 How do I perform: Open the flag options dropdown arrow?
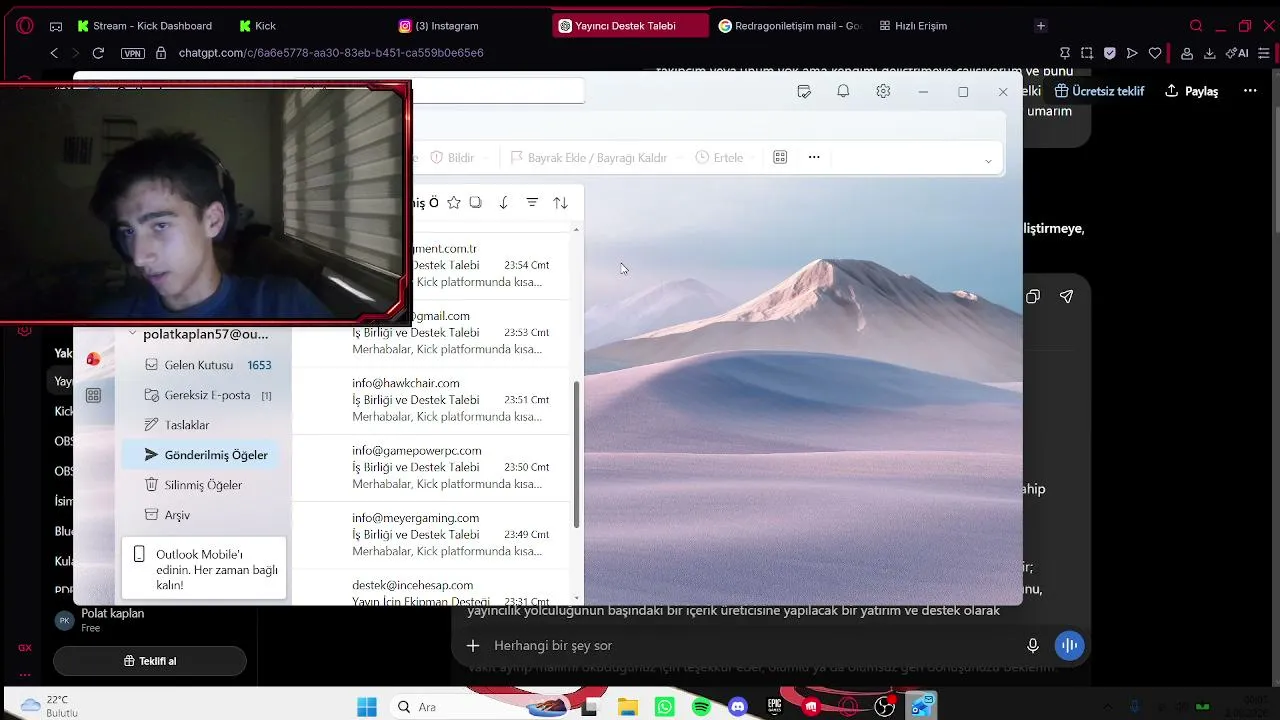[679, 158]
